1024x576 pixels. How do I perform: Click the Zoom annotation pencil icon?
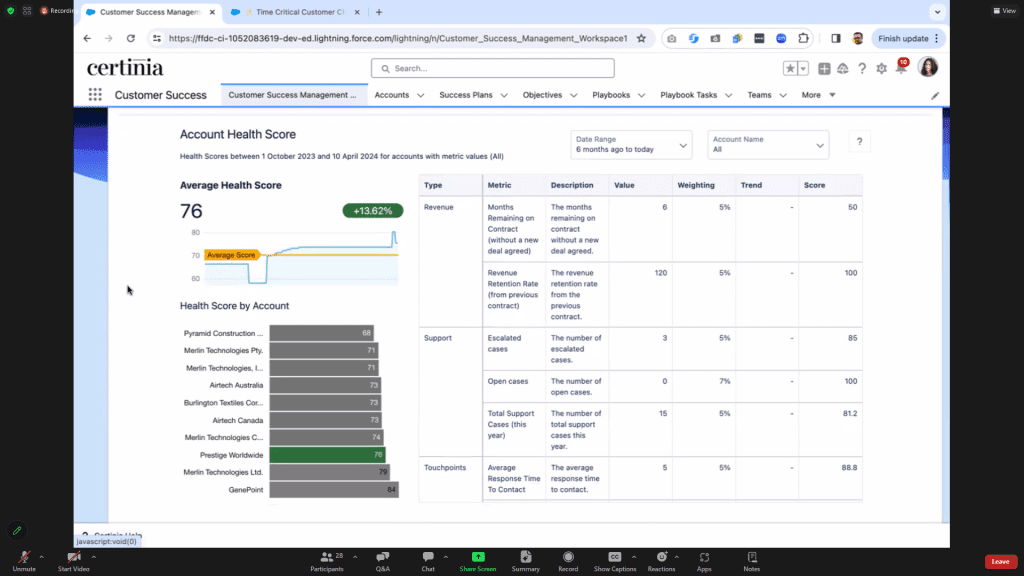pyautogui.click(x=17, y=531)
